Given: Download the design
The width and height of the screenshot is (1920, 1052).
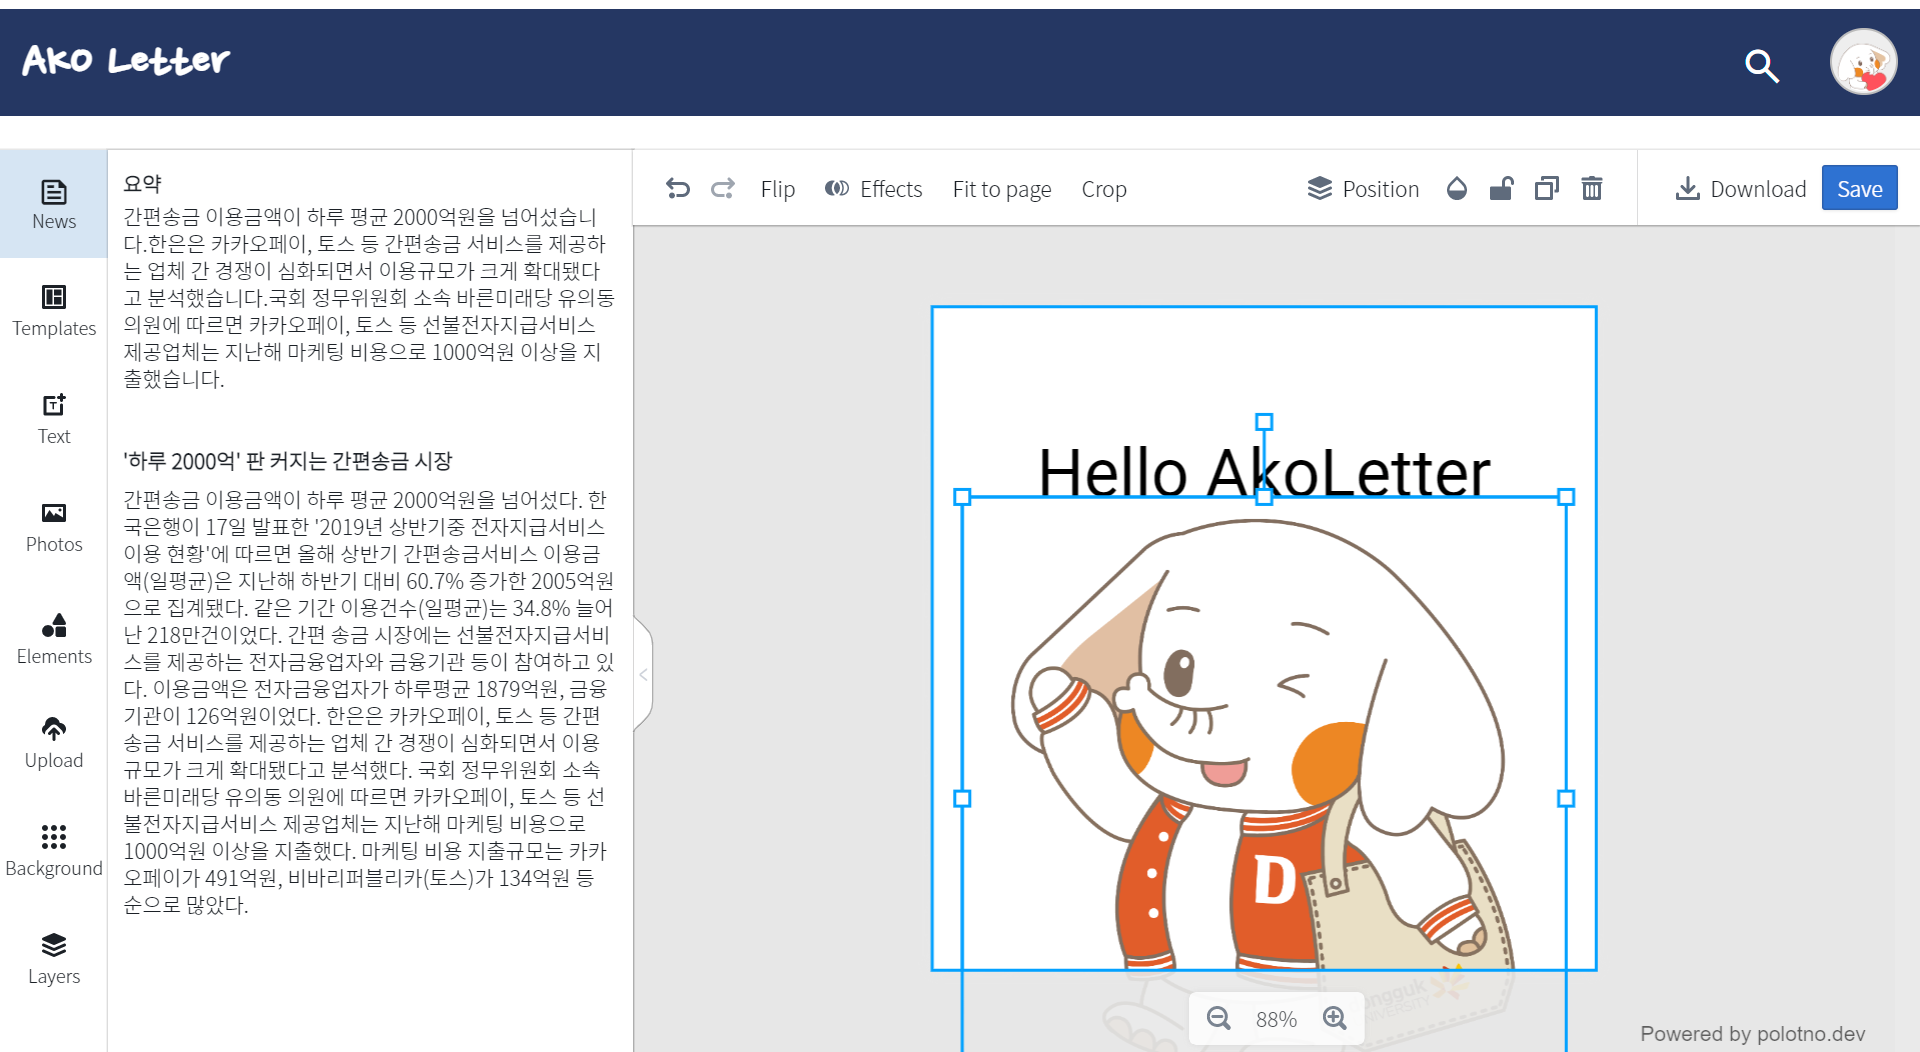Looking at the screenshot, I should [1741, 189].
